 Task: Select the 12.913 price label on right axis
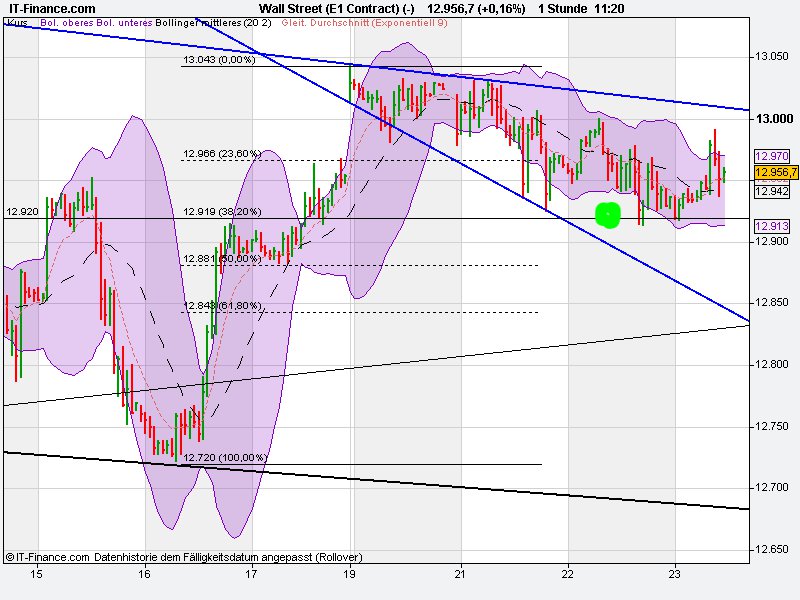773,228
